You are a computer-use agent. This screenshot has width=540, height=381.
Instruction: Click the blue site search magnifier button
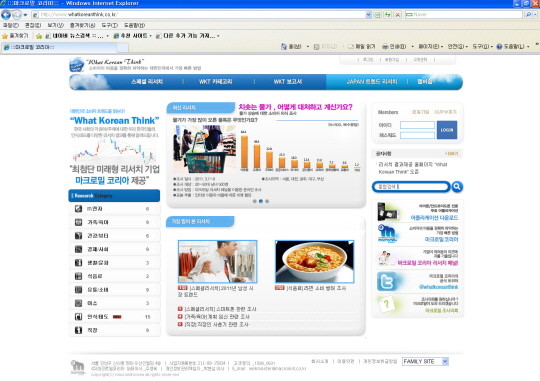[x=457, y=187]
